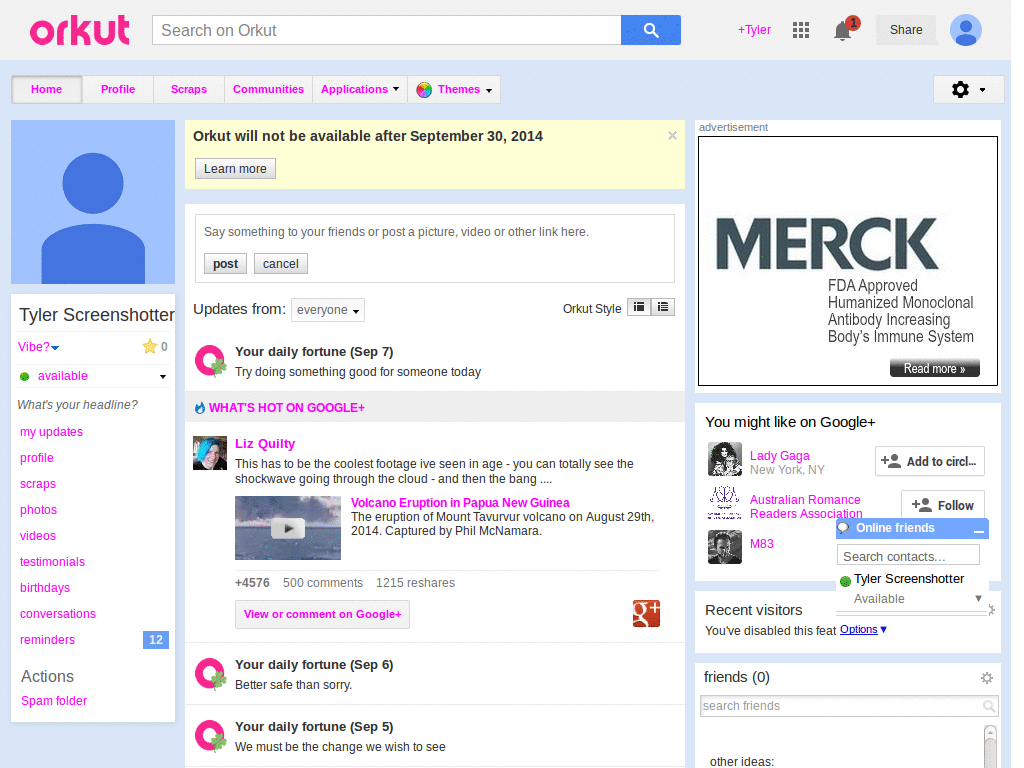Click the Orkut logo

(80, 31)
